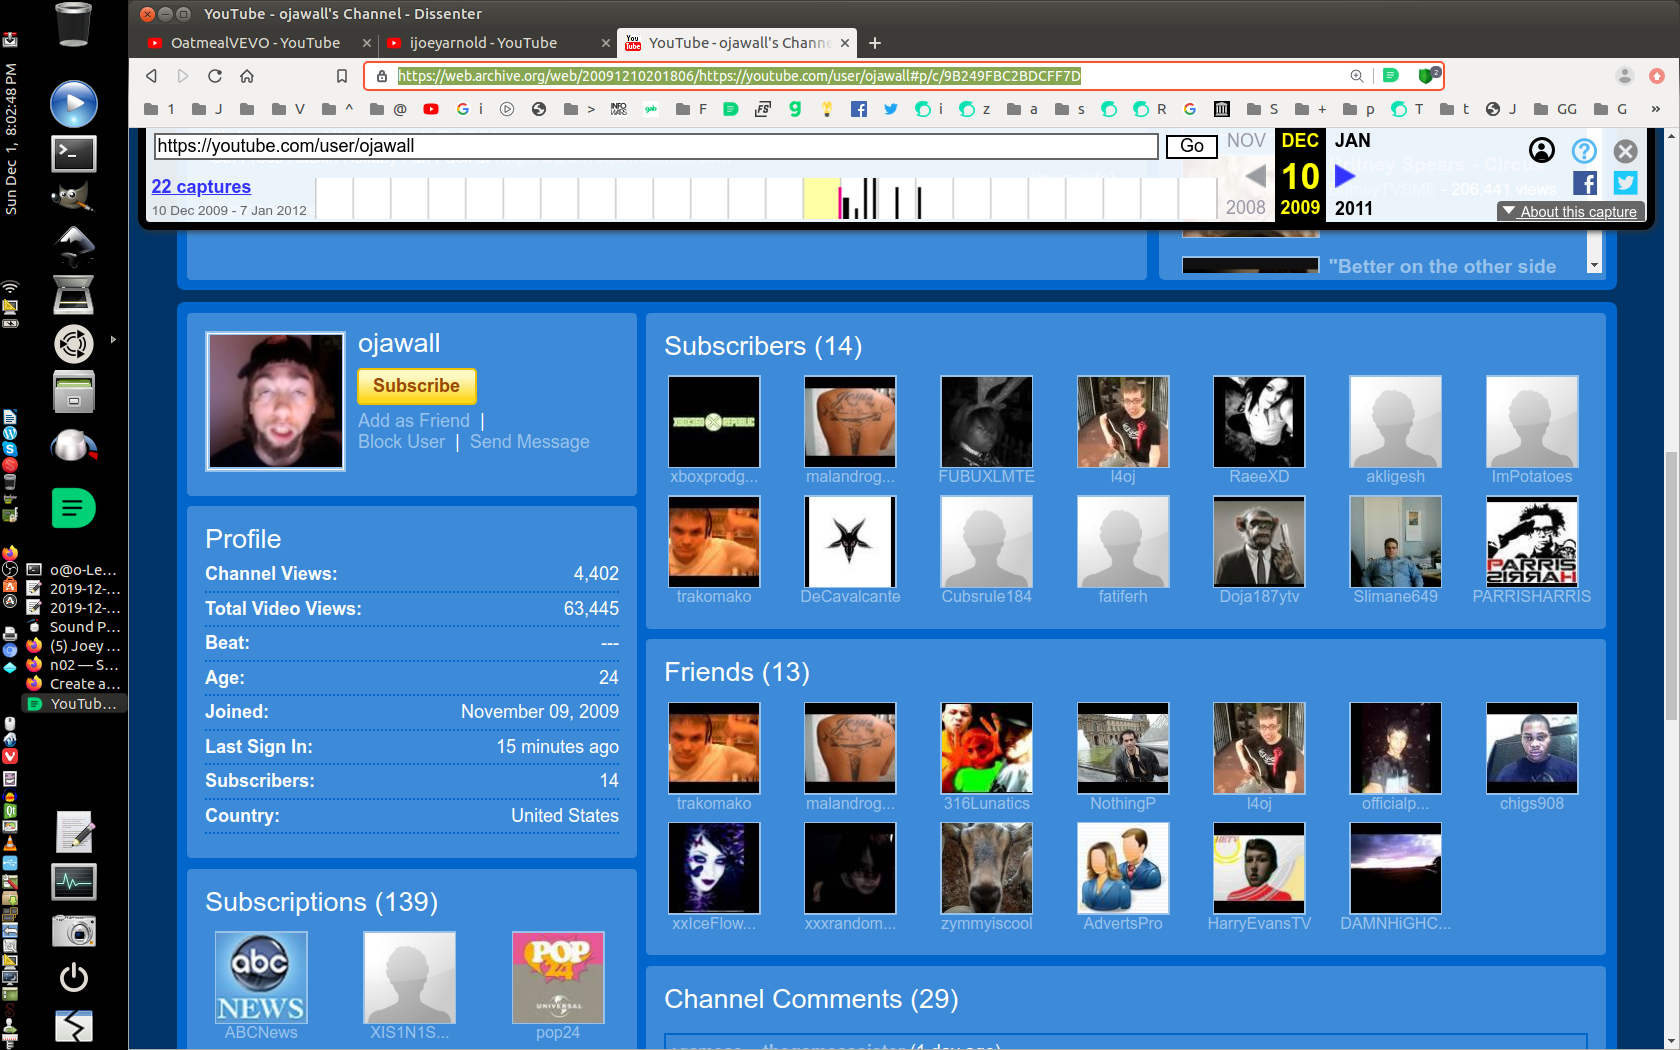
Task: Expand About this capture dropdown
Action: point(1570,212)
